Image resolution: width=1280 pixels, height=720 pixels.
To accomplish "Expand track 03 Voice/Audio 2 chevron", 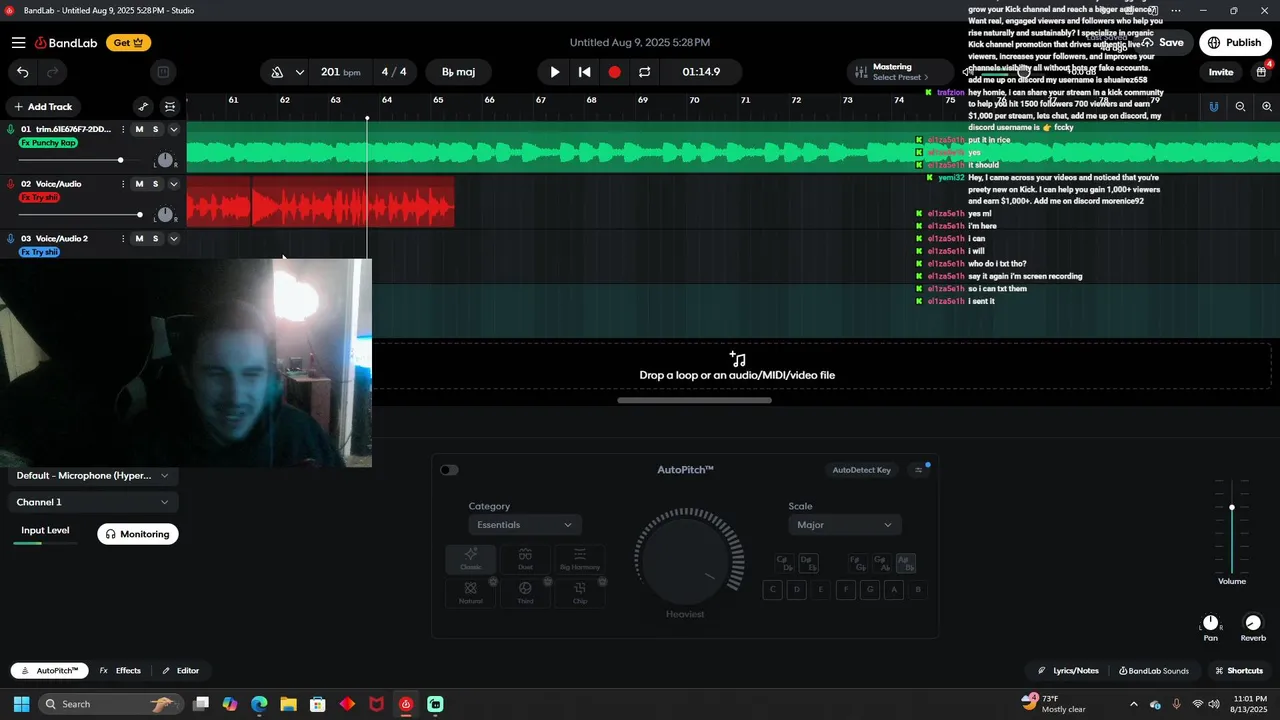I will click(173, 238).
